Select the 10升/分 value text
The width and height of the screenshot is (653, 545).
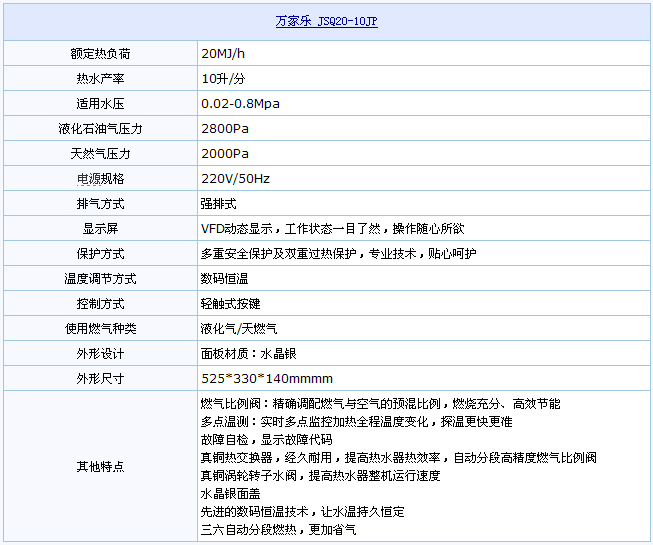pos(224,78)
